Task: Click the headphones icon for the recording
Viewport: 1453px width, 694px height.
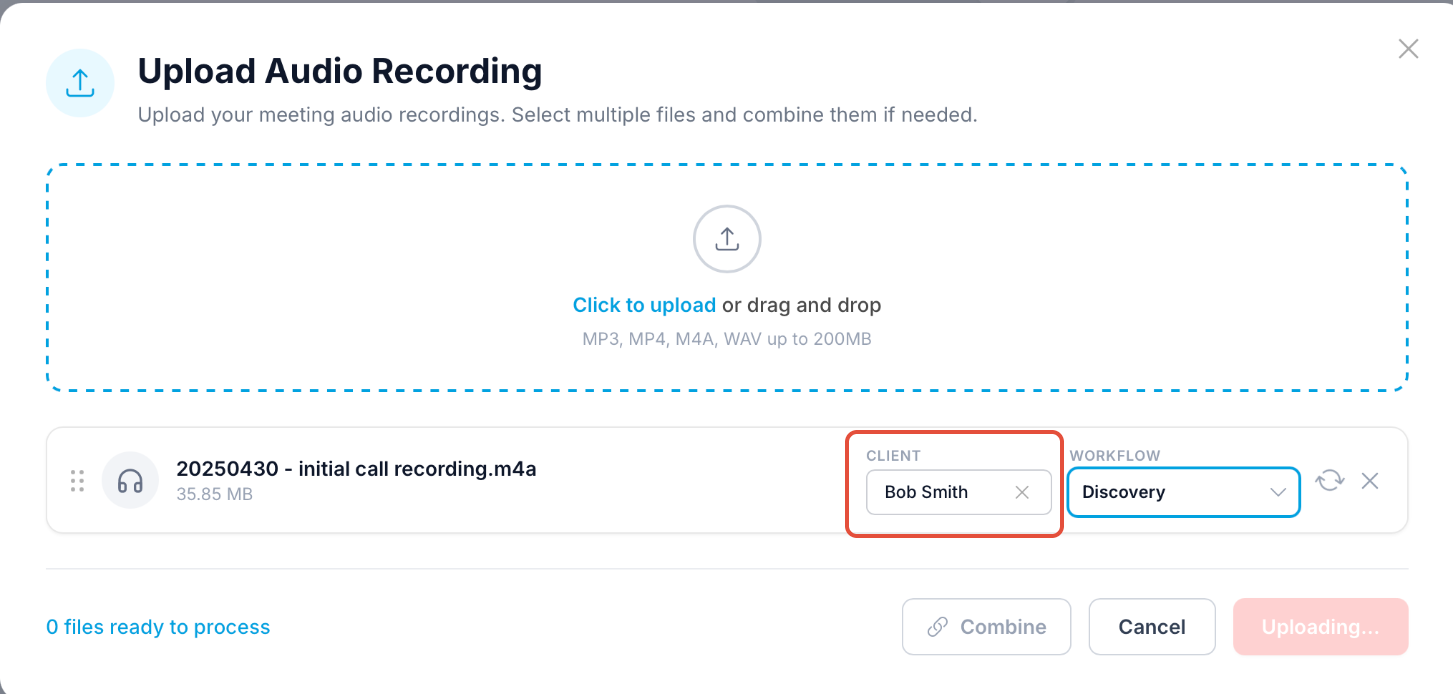Action: click(x=130, y=481)
